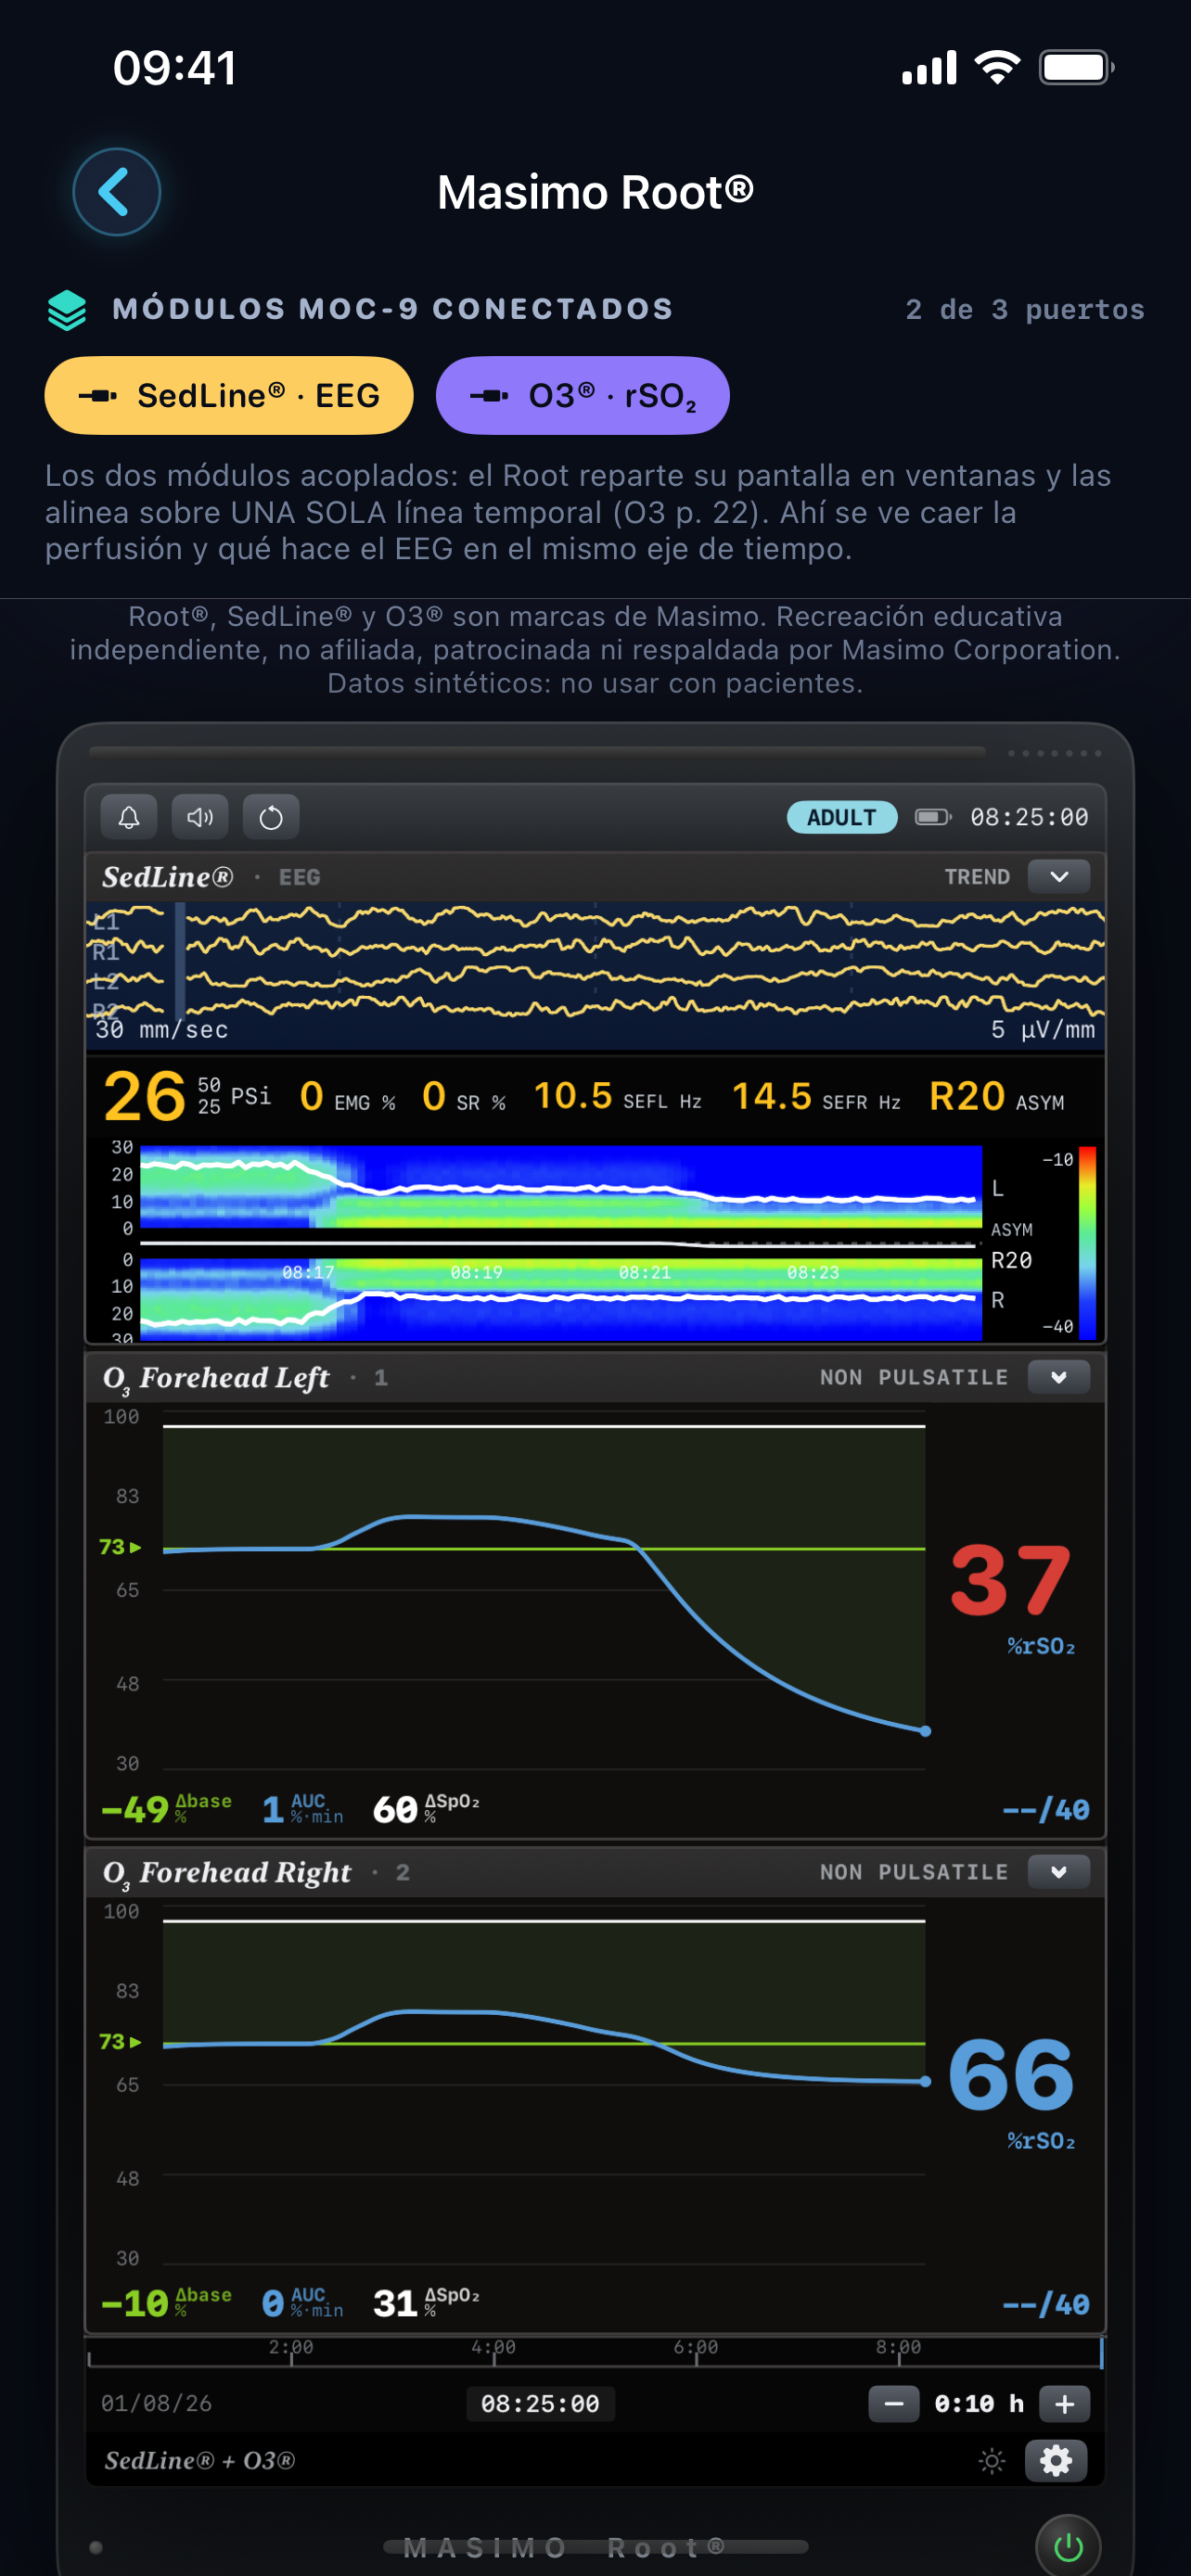
Task: Tap the SR % readout
Action: [x=463, y=1098]
